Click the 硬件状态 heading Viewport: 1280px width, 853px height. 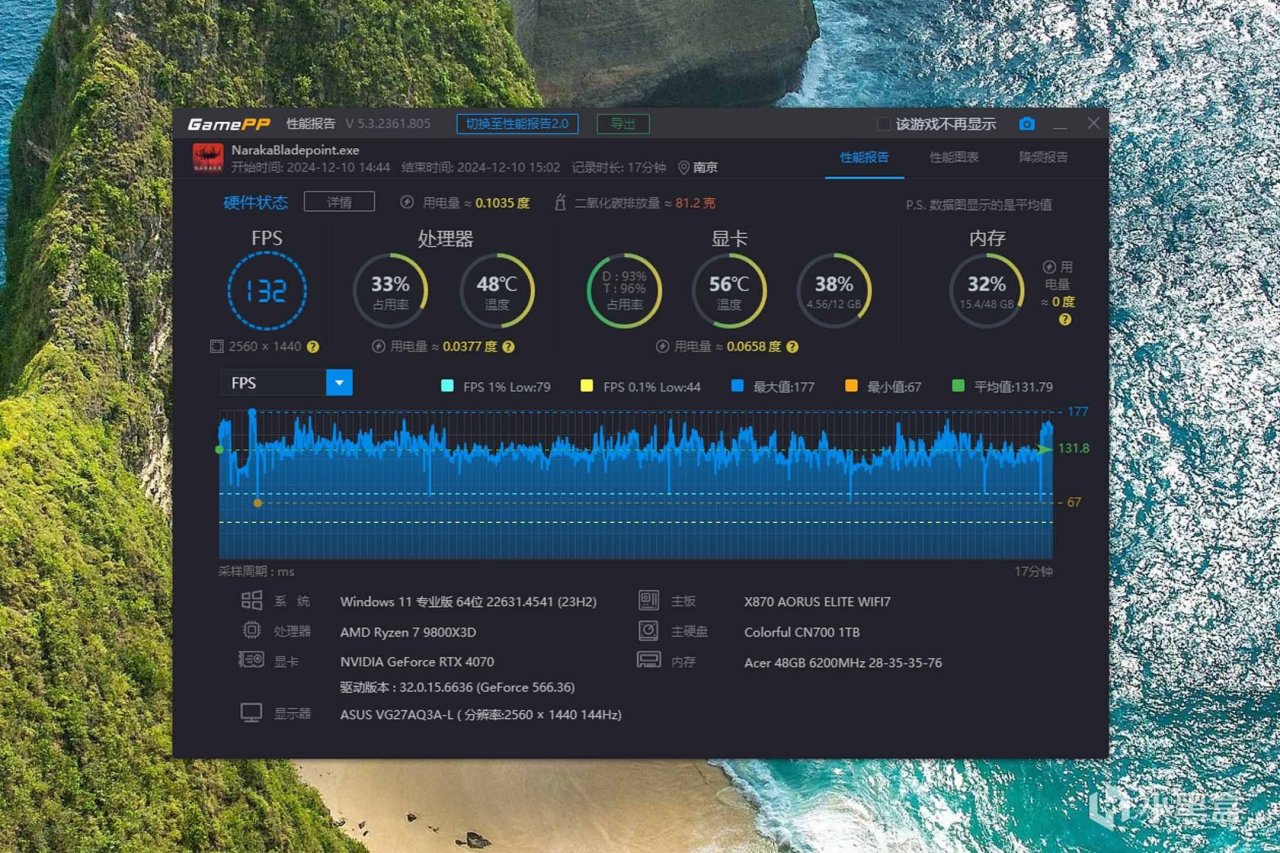pyautogui.click(x=256, y=202)
